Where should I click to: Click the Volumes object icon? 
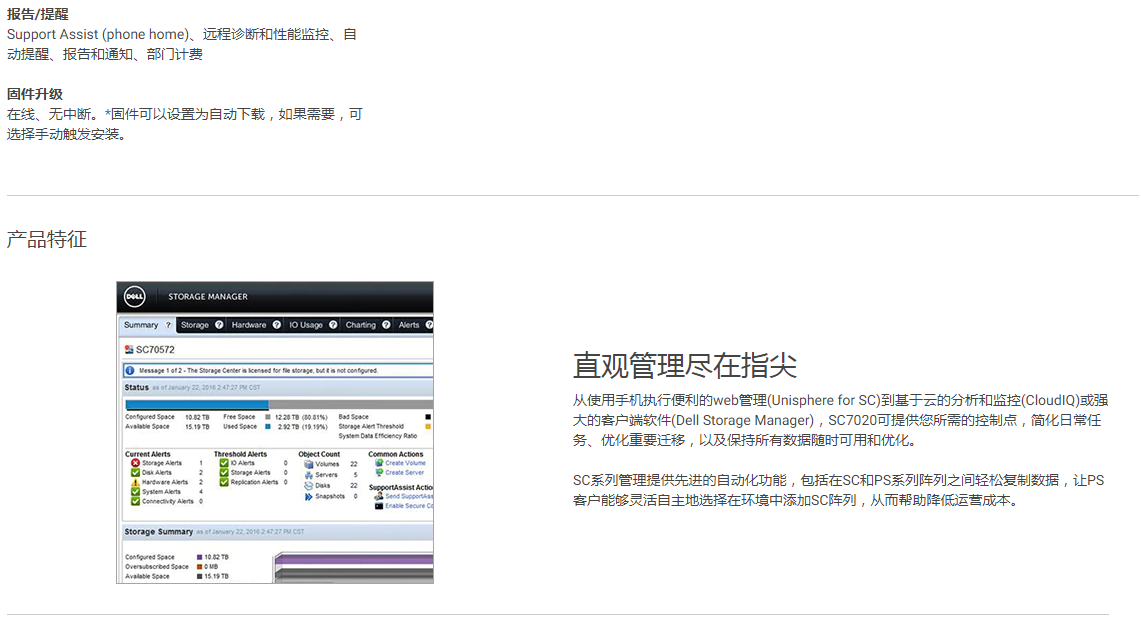[x=309, y=464]
